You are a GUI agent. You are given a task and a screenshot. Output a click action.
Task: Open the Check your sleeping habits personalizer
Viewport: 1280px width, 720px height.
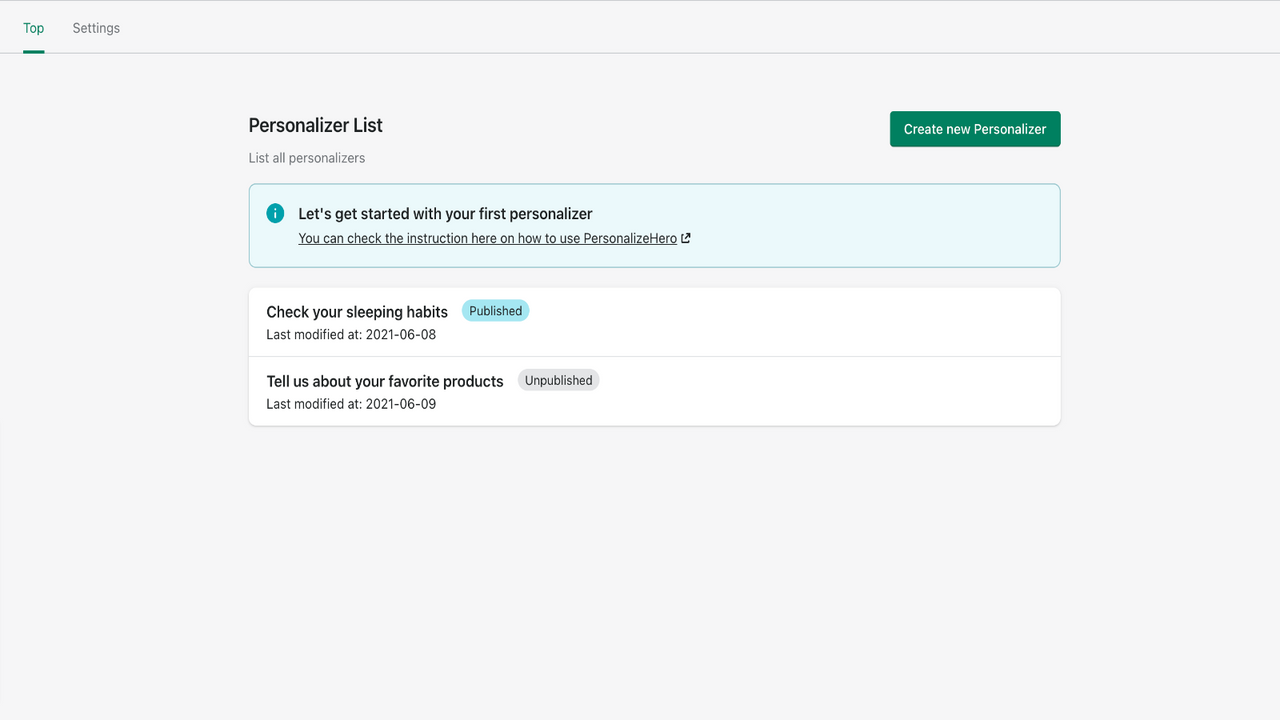pyautogui.click(x=357, y=312)
